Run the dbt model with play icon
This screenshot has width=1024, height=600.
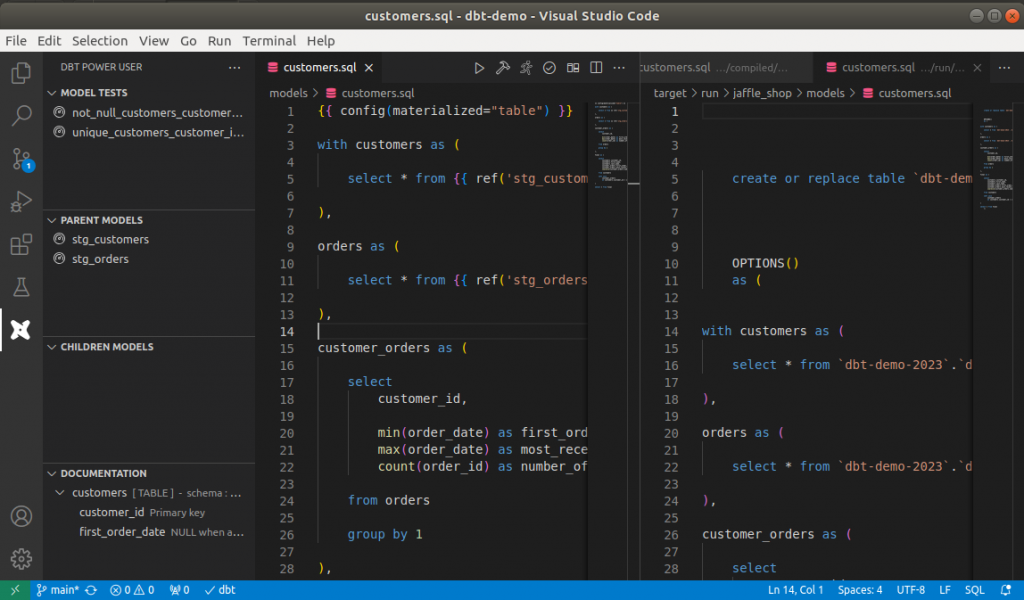[x=479, y=68]
